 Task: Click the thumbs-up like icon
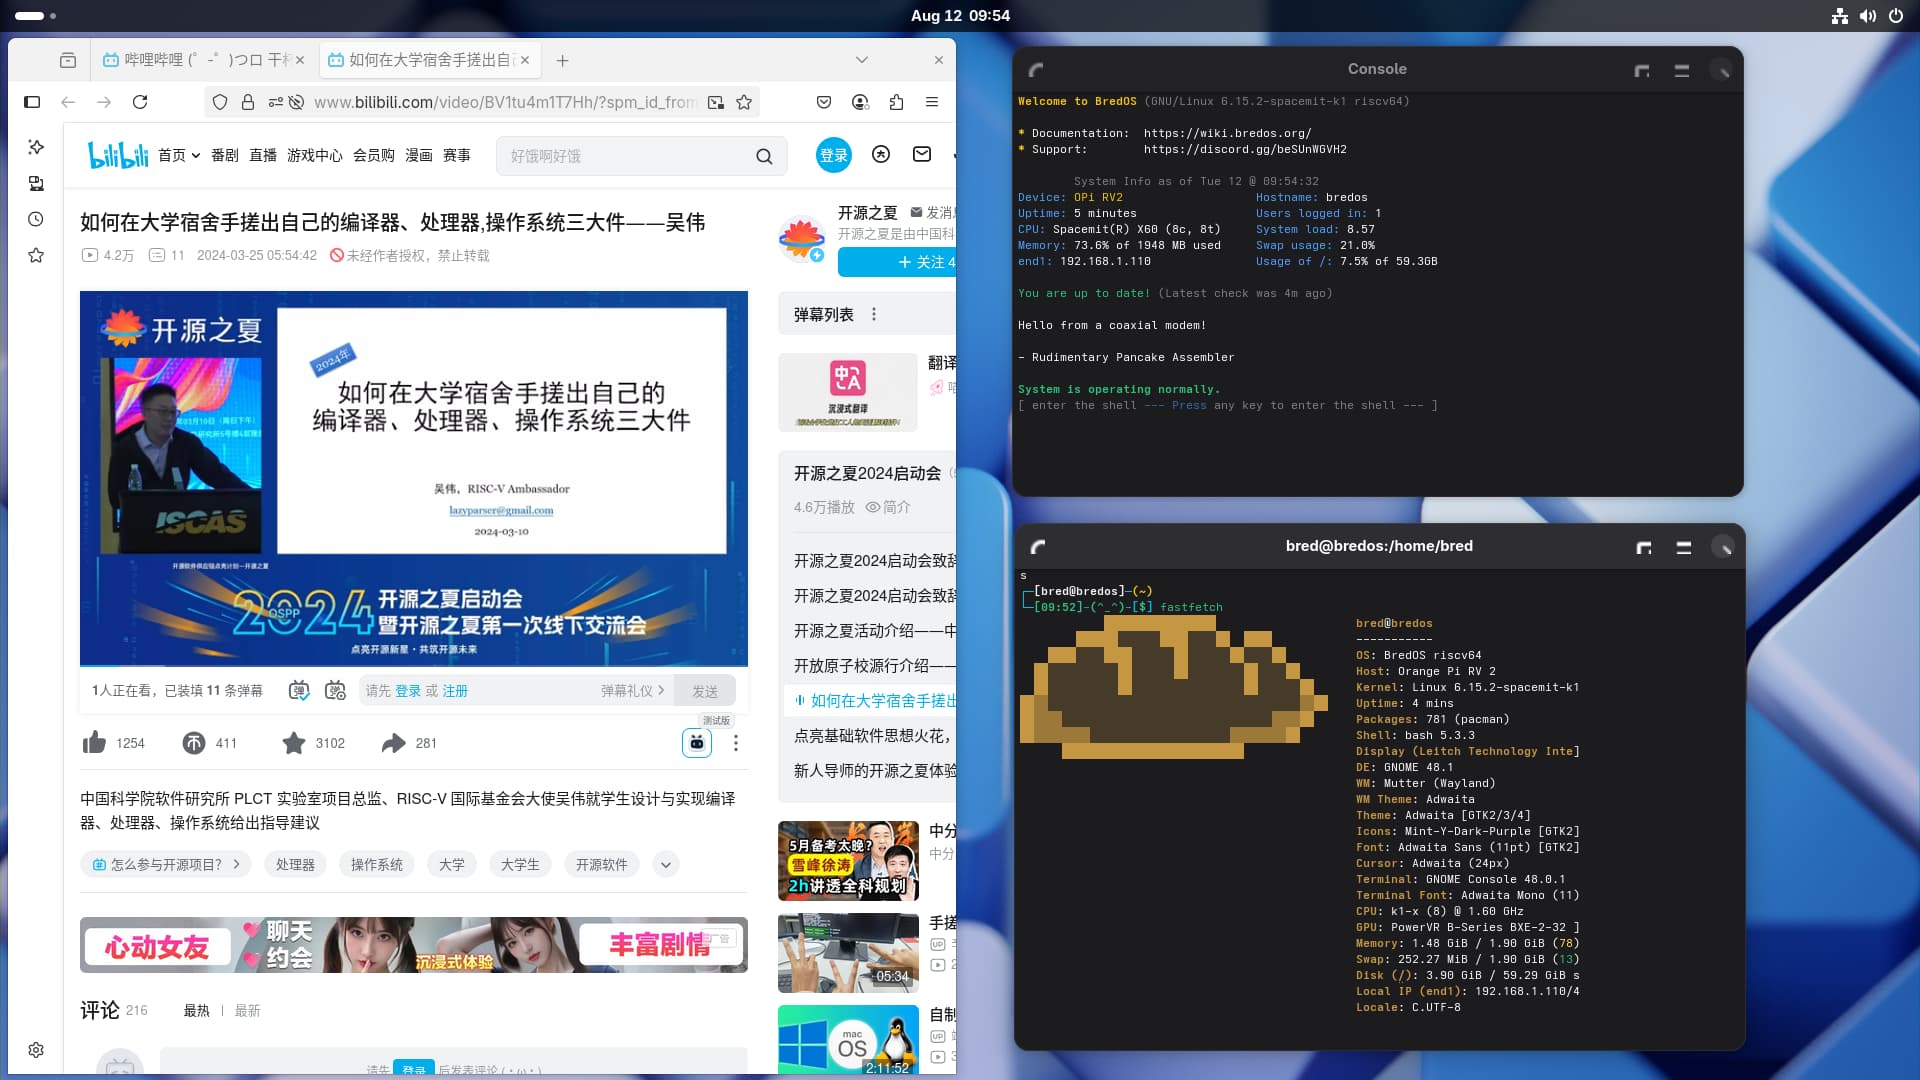[x=95, y=743]
